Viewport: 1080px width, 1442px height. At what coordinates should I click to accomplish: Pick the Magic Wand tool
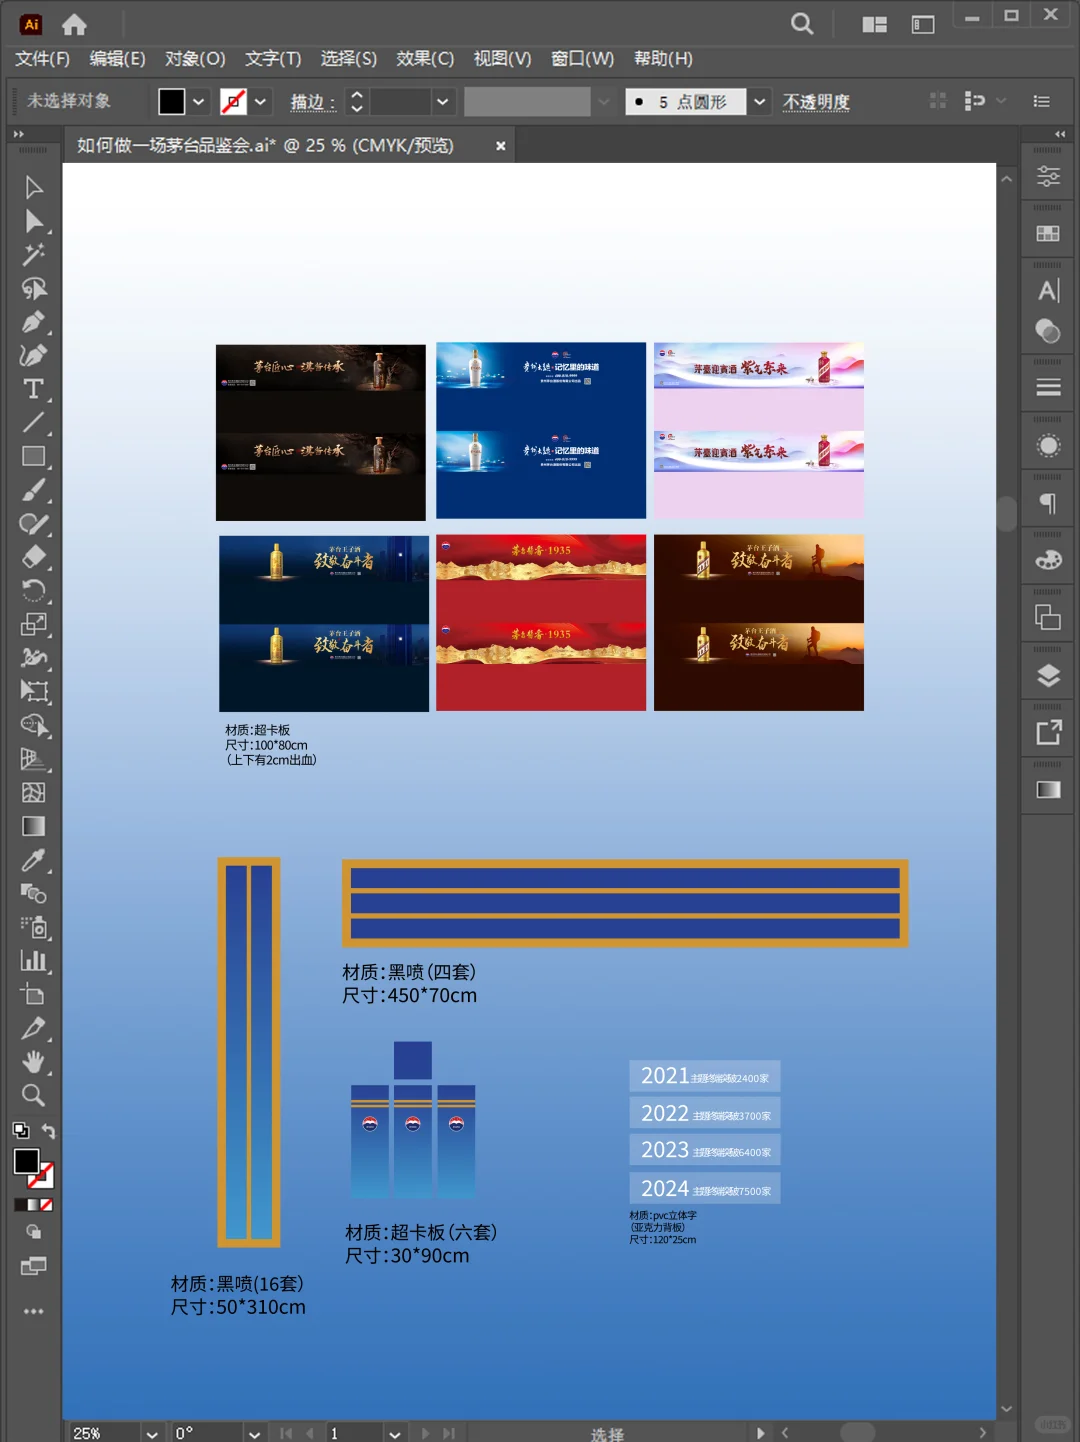click(34, 254)
